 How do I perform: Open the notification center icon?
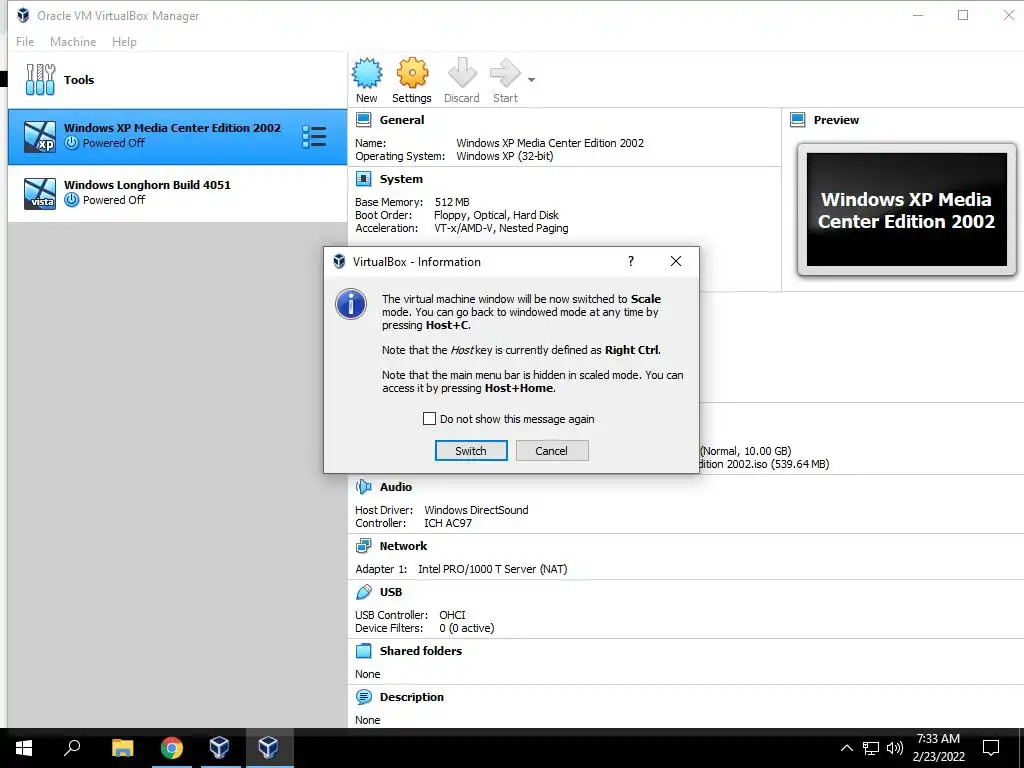coord(991,748)
